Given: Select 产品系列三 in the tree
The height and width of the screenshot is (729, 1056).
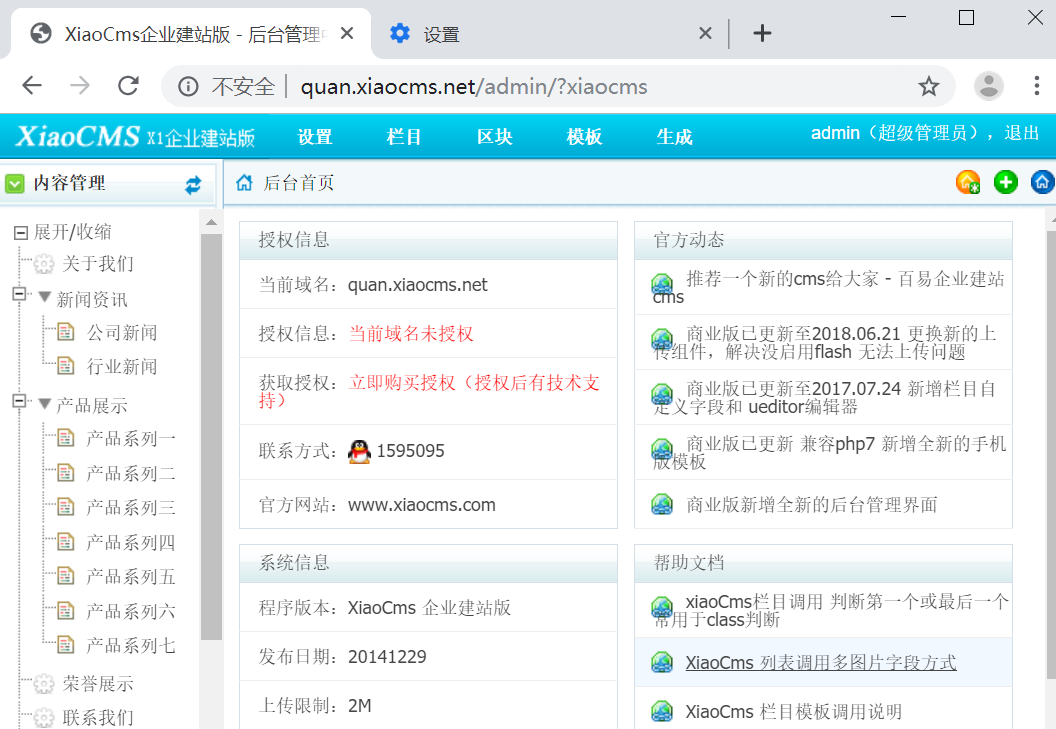Looking at the screenshot, I should click(131, 507).
